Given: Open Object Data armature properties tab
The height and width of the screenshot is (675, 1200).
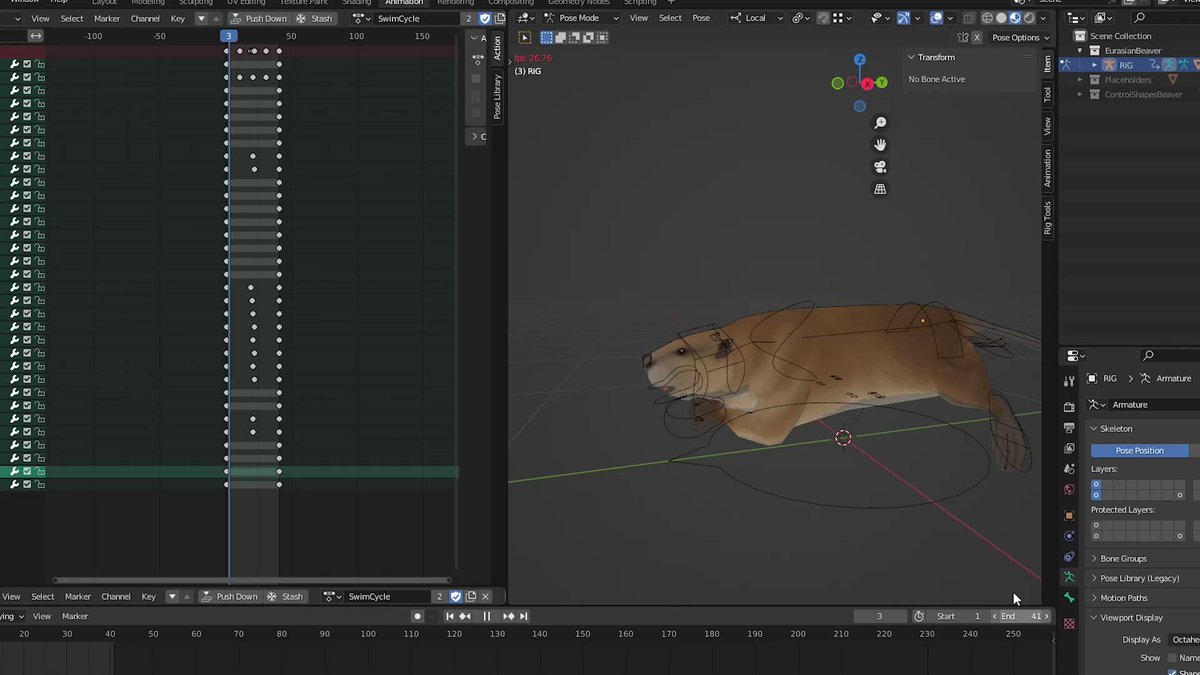Looking at the screenshot, I should point(1069,577).
